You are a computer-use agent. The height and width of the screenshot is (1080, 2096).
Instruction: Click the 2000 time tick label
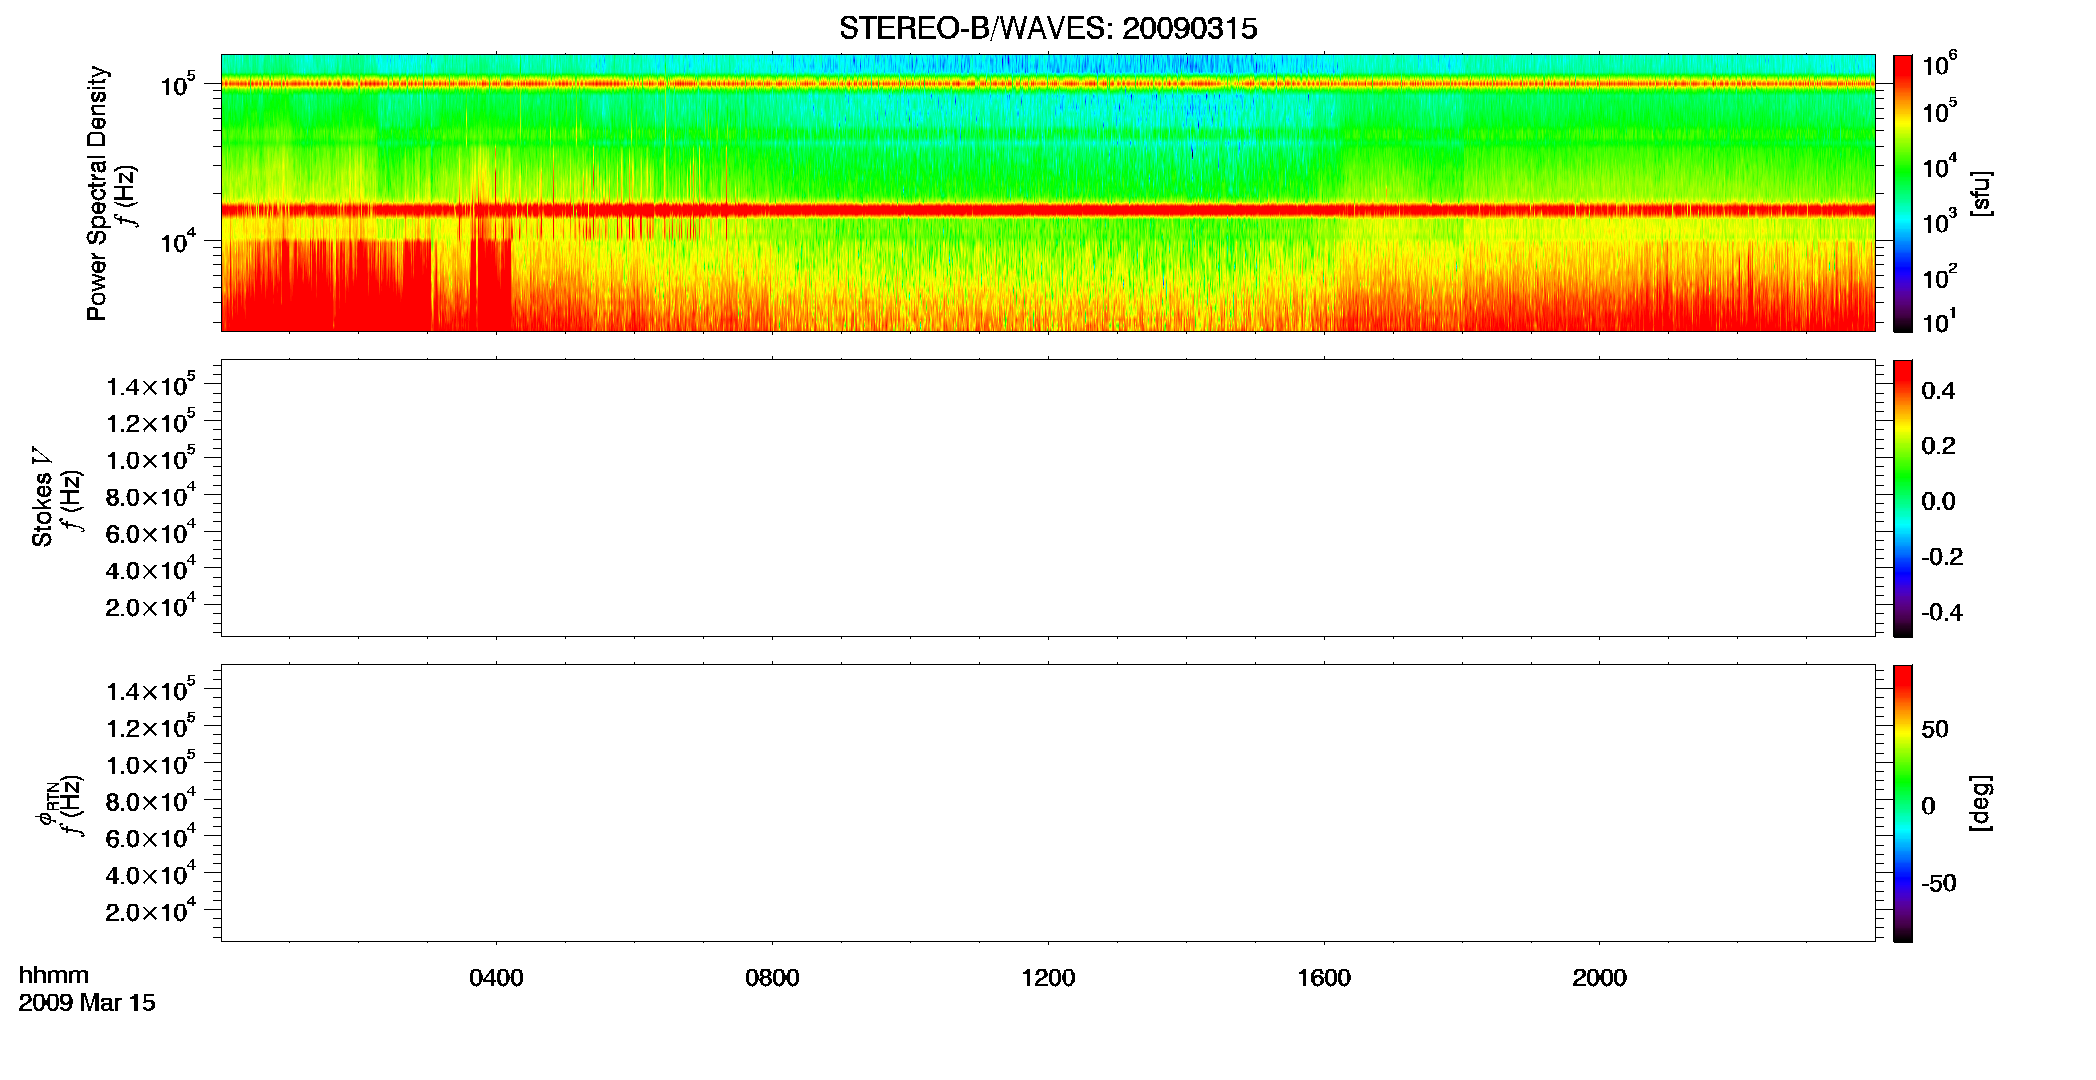tap(1599, 978)
